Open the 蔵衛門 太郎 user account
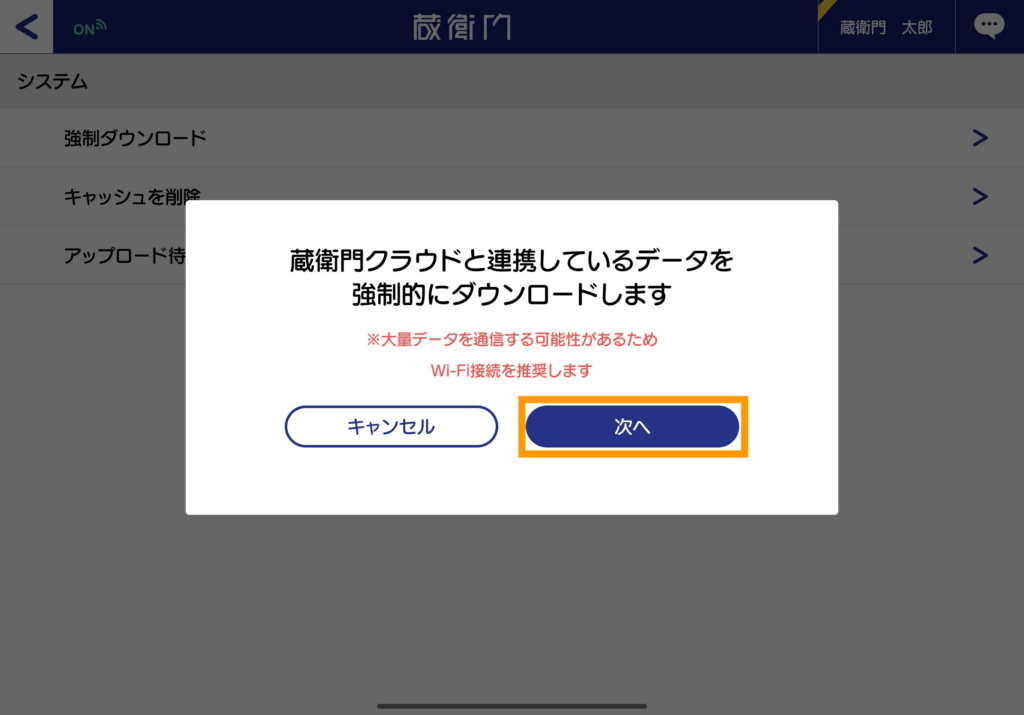 point(886,27)
